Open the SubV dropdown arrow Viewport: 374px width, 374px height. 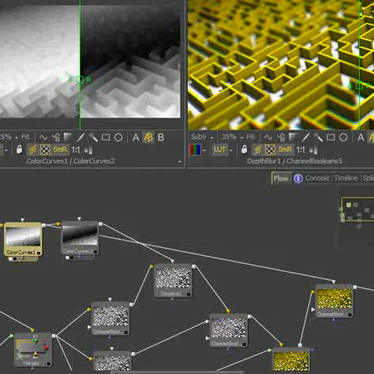coord(212,137)
